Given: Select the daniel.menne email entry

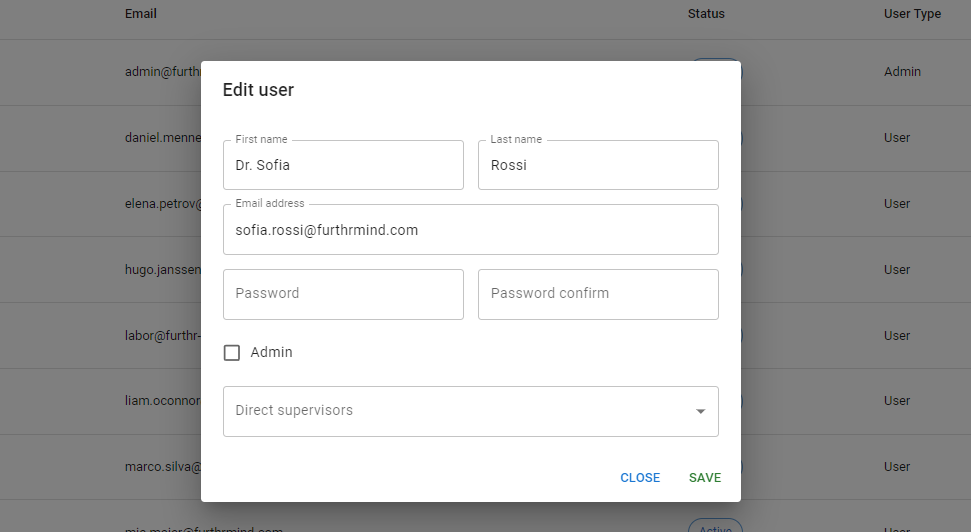Looking at the screenshot, I should point(162,138).
